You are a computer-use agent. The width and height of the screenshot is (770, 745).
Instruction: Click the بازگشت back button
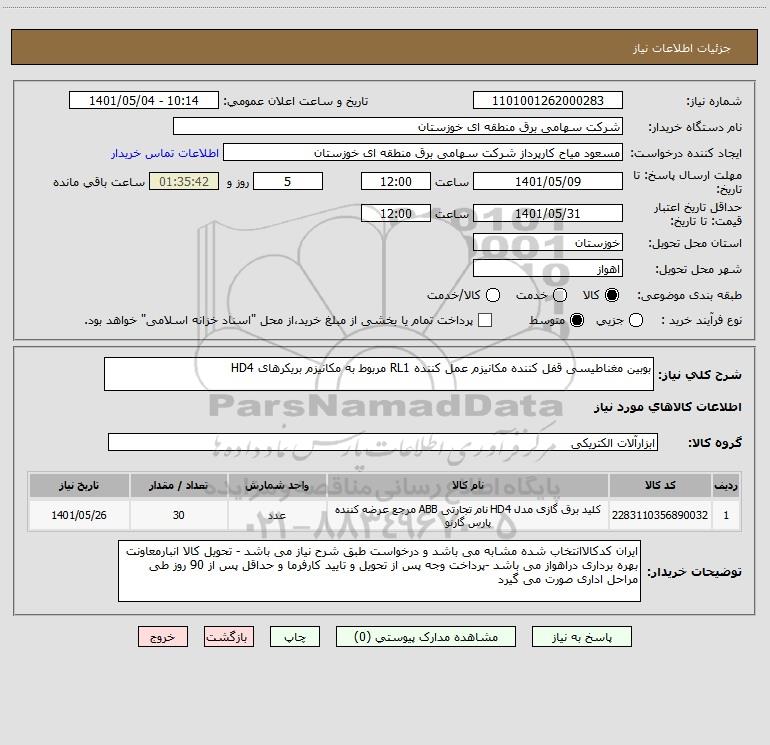click(229, 637)
